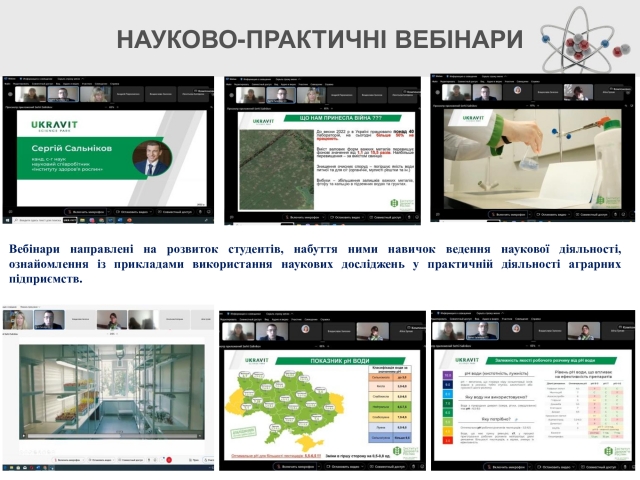This screenshot has height=480, width=640.
Task: Click the red end-call button in greenhouse screenshot
Action: (169, 460)
